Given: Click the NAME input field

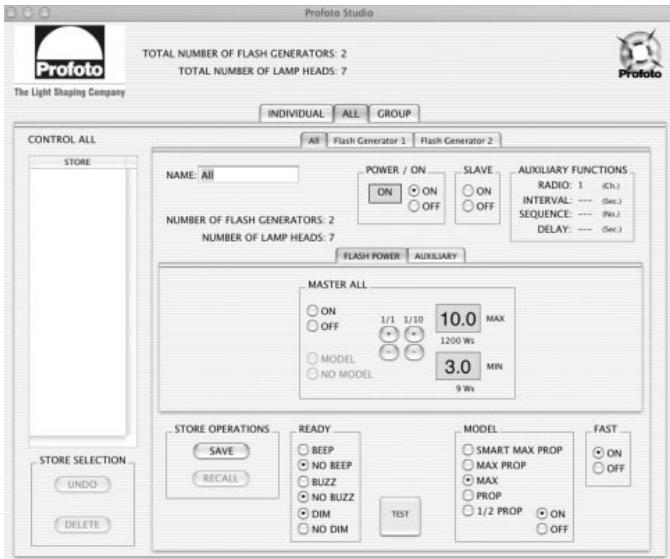Looking at the screenshot, I should [x=248, y=175].
